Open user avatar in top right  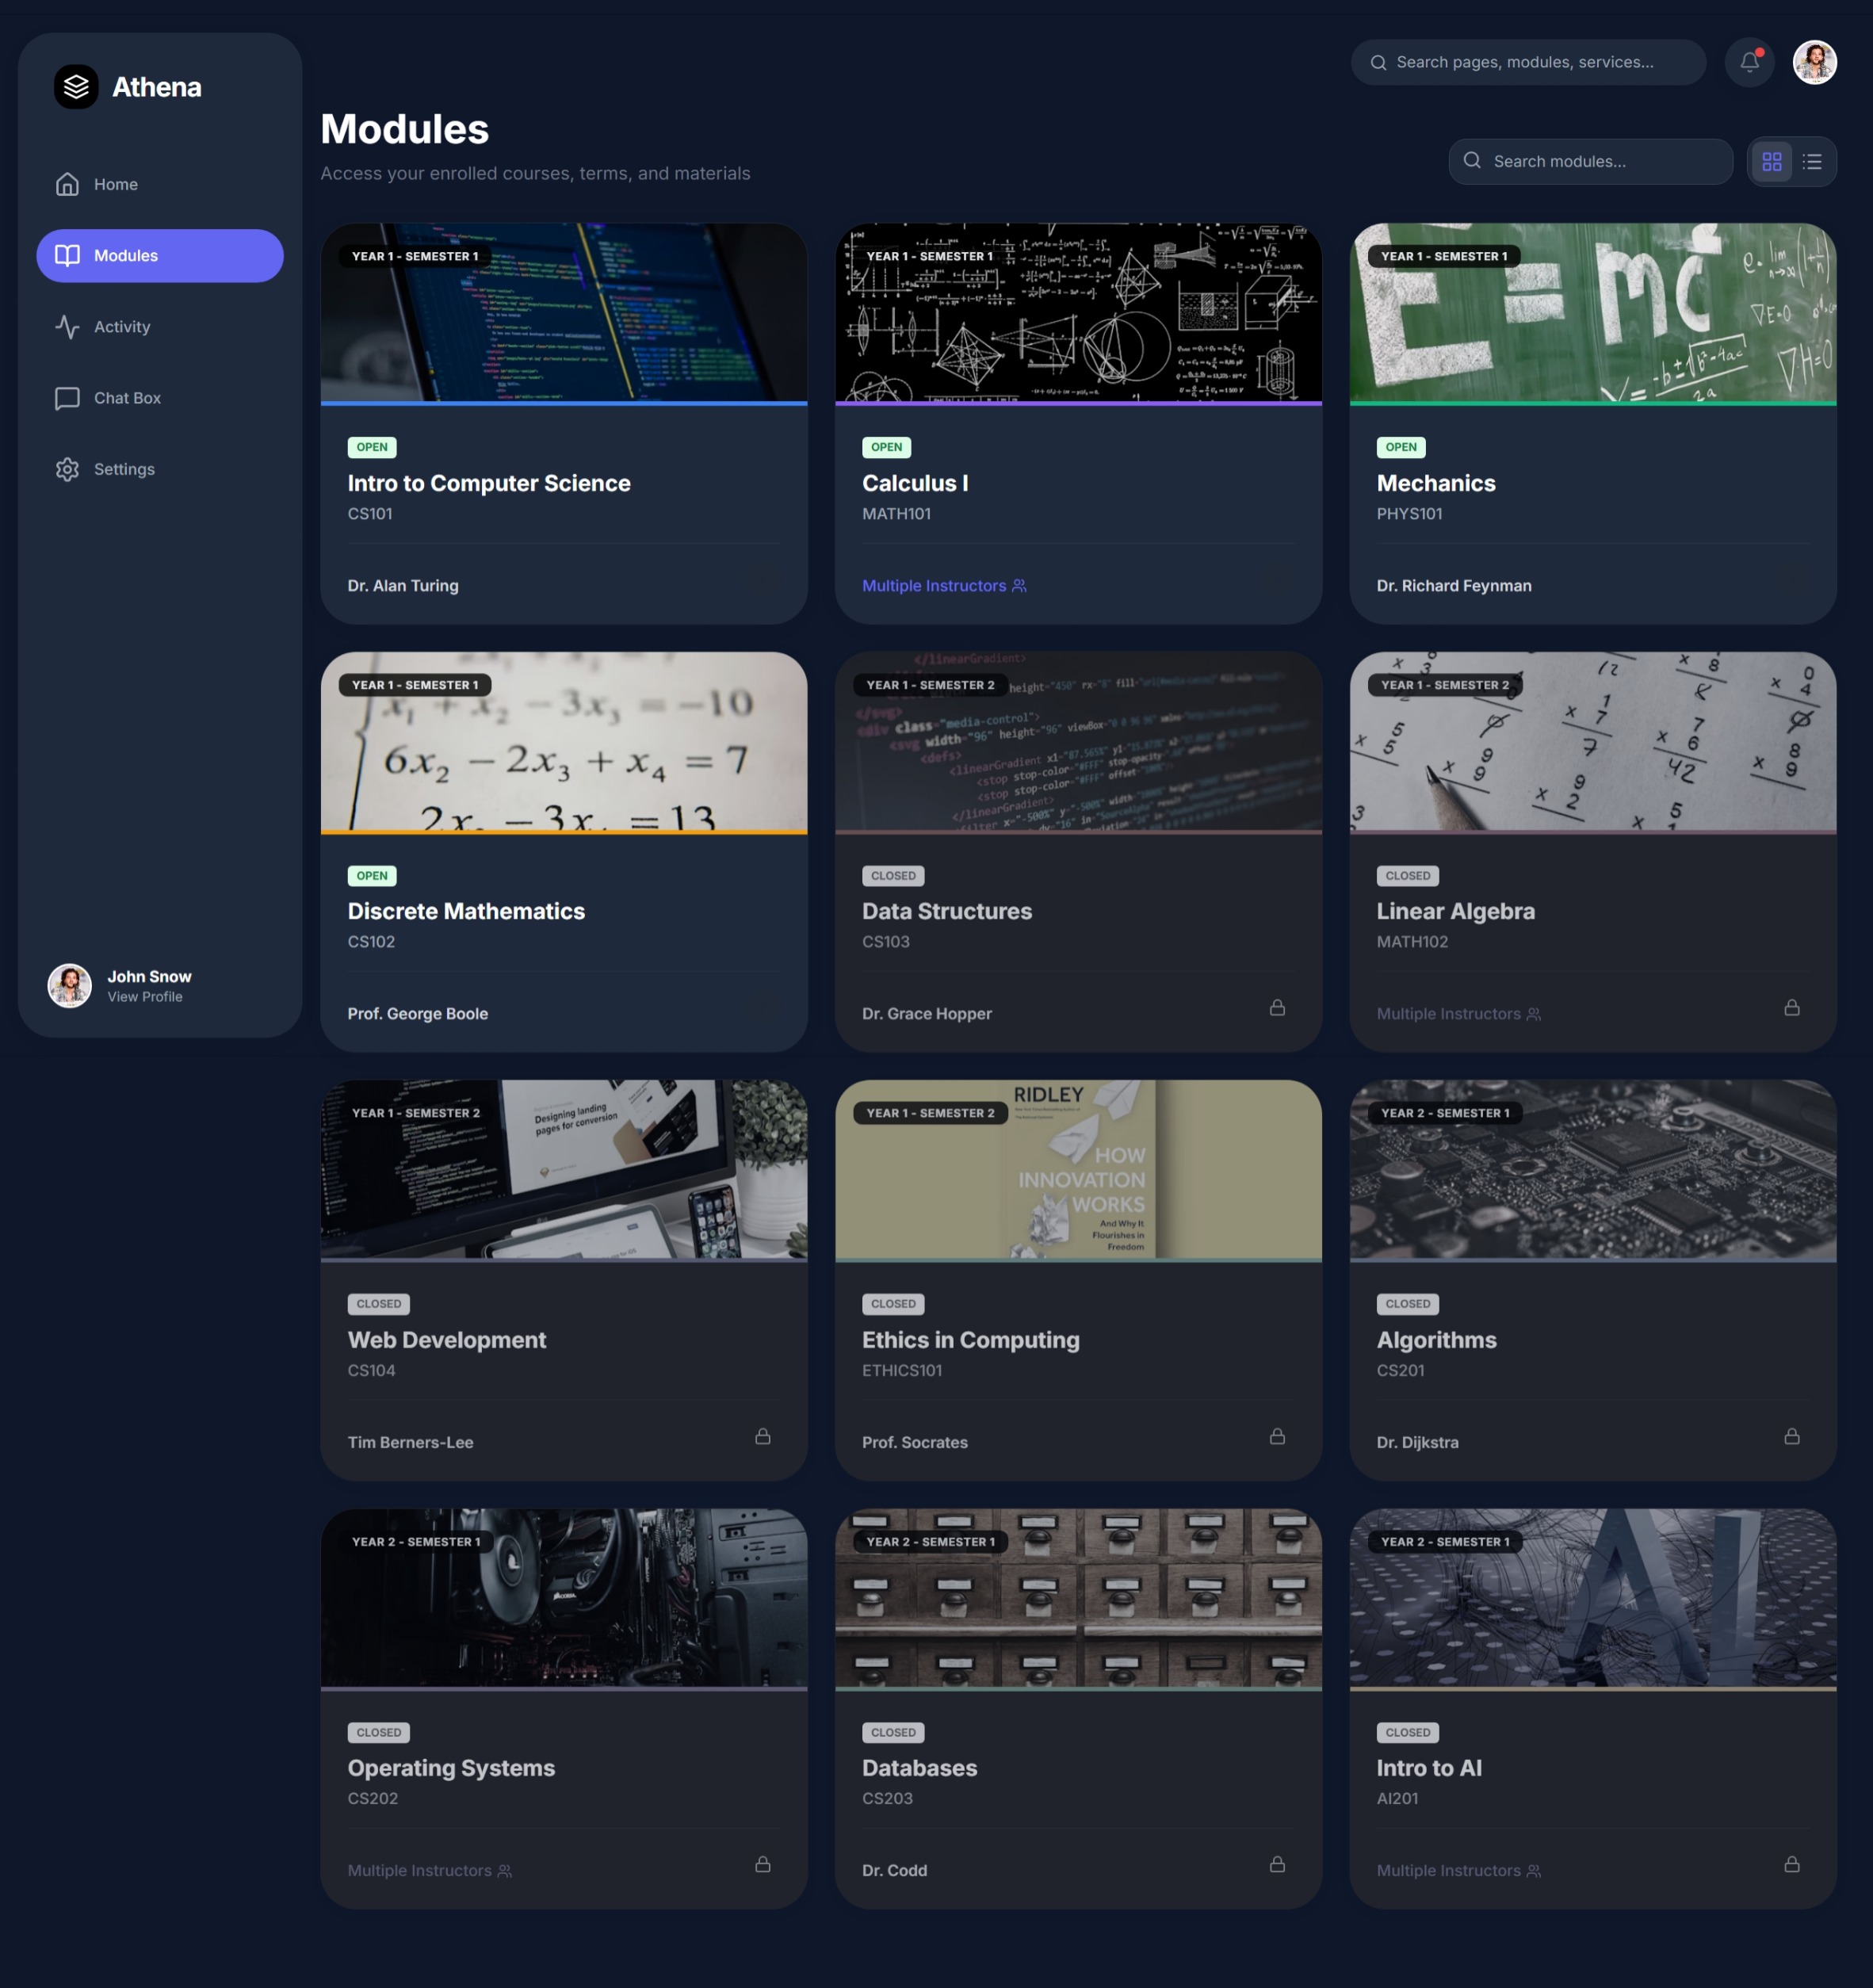coord(1814,62)
